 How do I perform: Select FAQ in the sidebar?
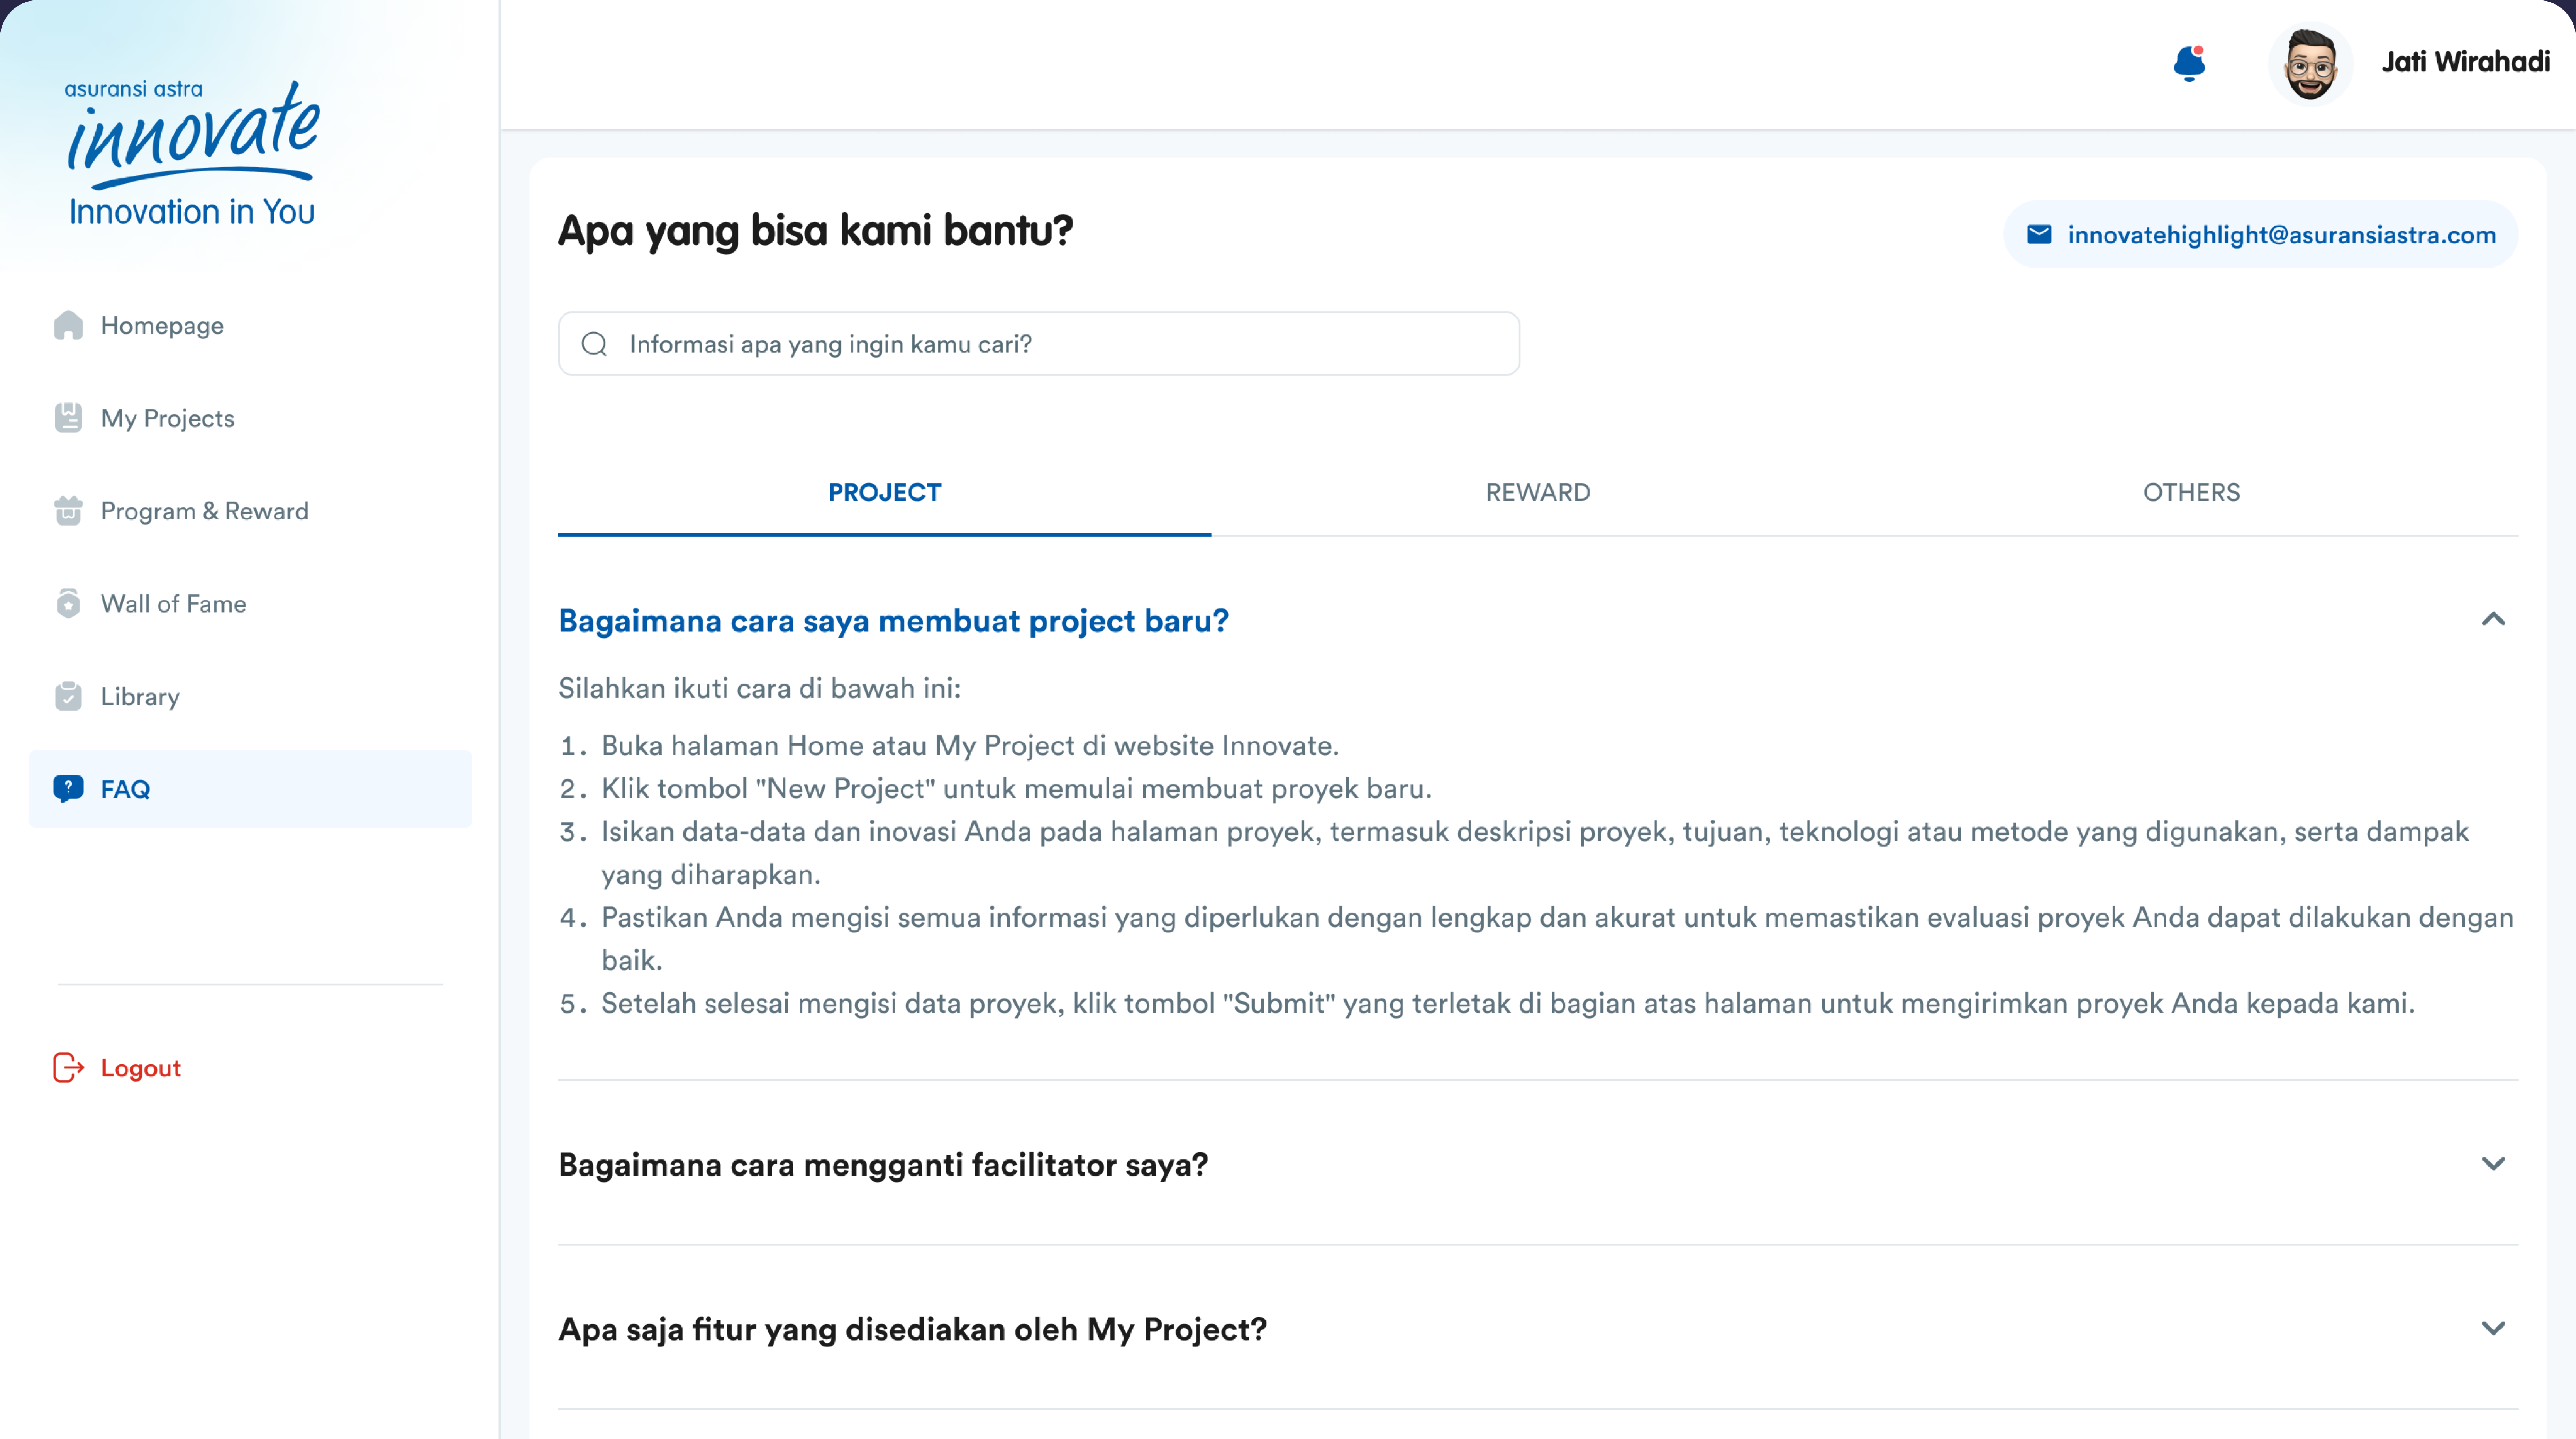tap(250, 789)
